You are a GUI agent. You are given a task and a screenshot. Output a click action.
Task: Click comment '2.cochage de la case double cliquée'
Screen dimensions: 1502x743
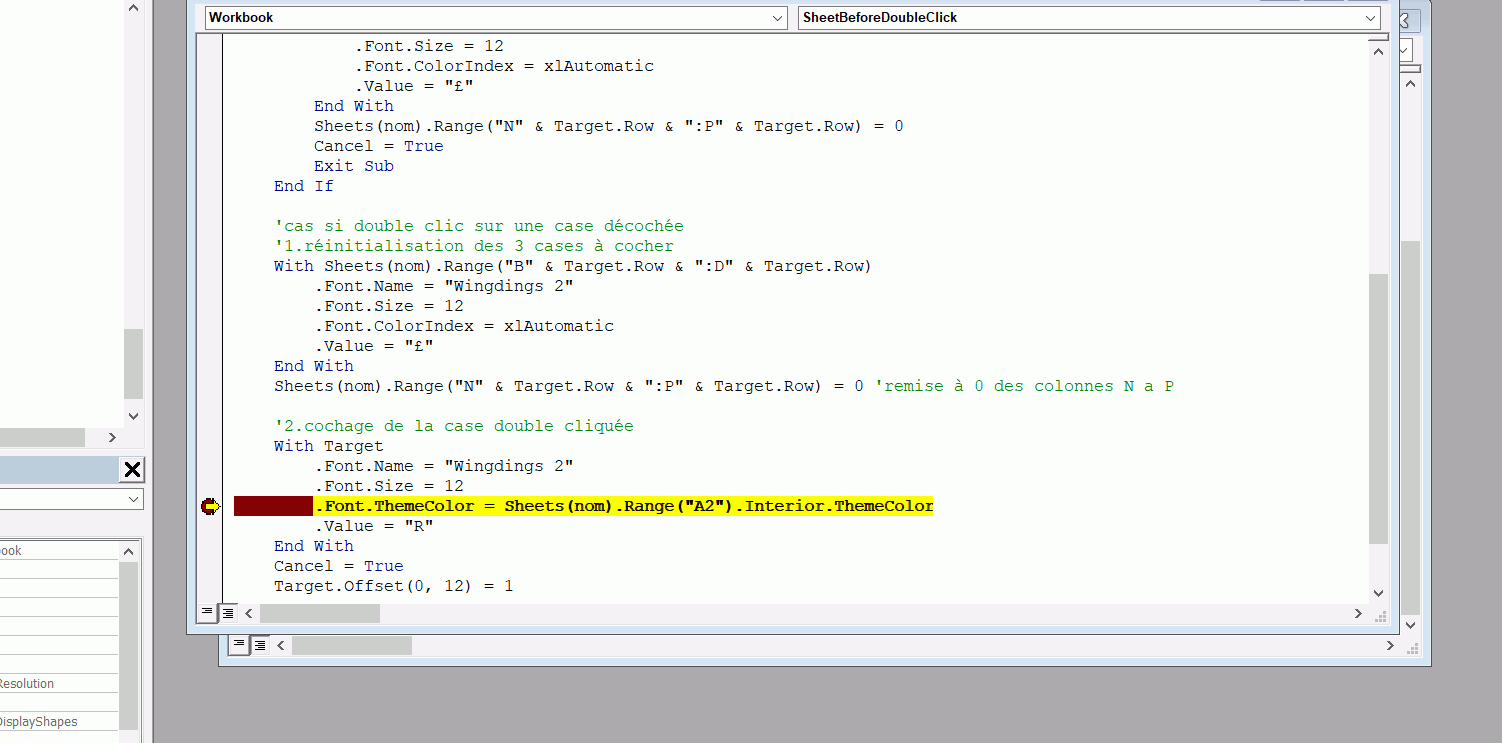(x=454, y=426)
